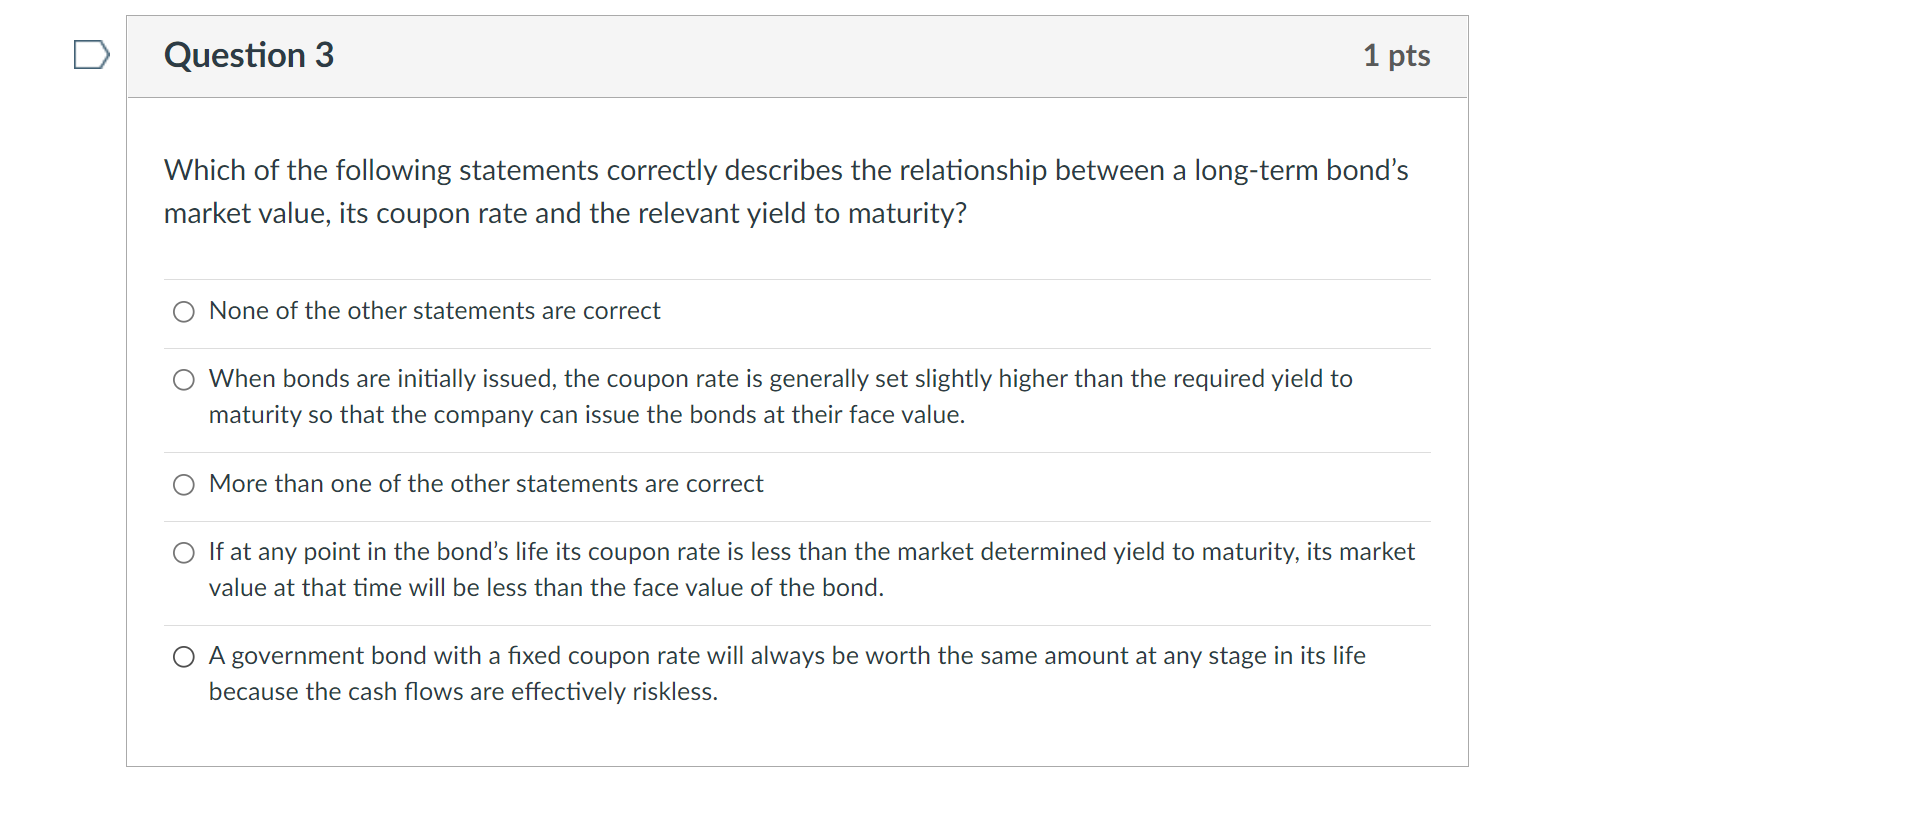Viewport: 1912px width, 814px height.
Task: Click the radio circle of the last answer choice
Action: [183, 656]
